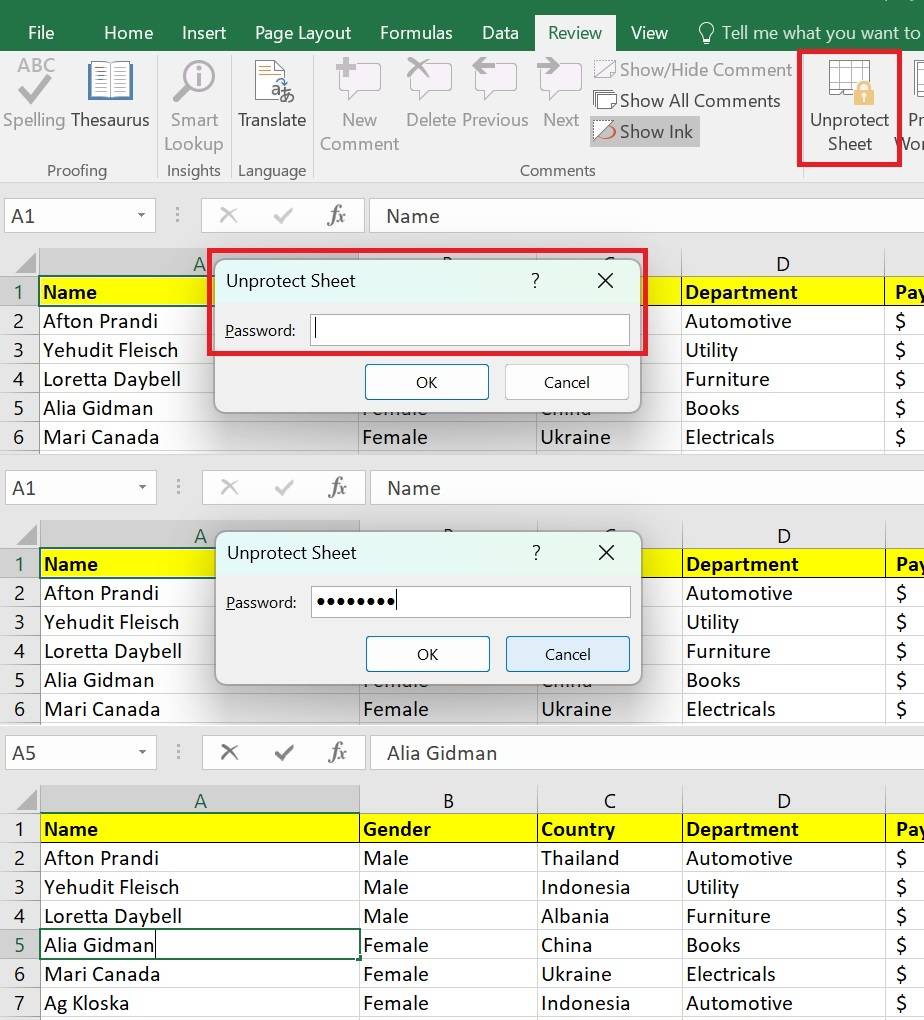Click inside the Password field
Viewport: 924px width, 1020px height.
click(x=470, y=327)
